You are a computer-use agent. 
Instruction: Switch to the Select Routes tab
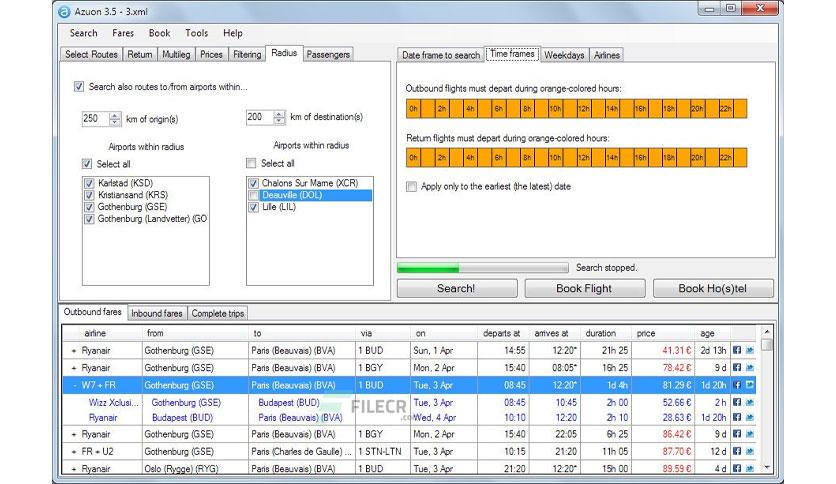pos(91,54)
